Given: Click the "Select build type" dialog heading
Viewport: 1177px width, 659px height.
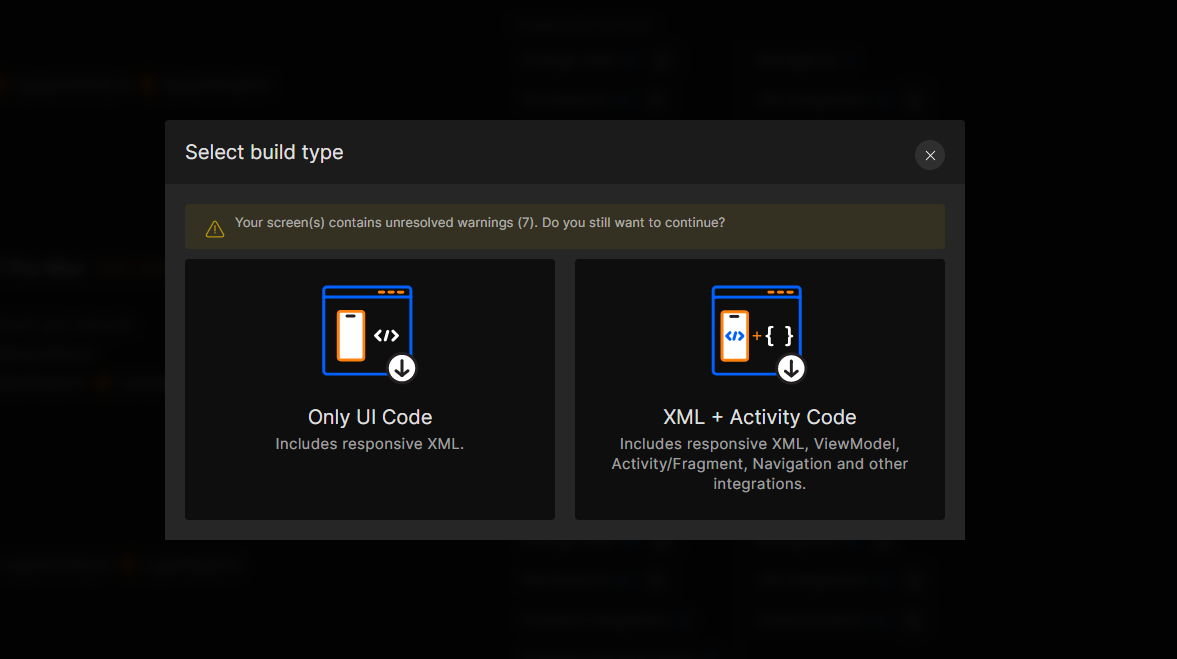Looking at the screenshot, I should [264, 152].
